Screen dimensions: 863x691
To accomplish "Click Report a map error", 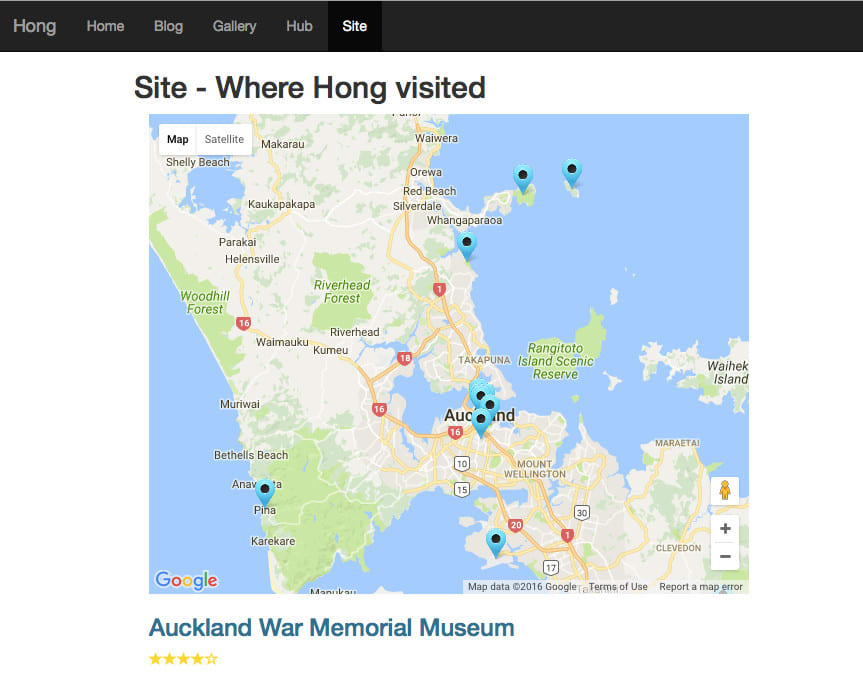I will pyautogui.click(x=701, y=587).
